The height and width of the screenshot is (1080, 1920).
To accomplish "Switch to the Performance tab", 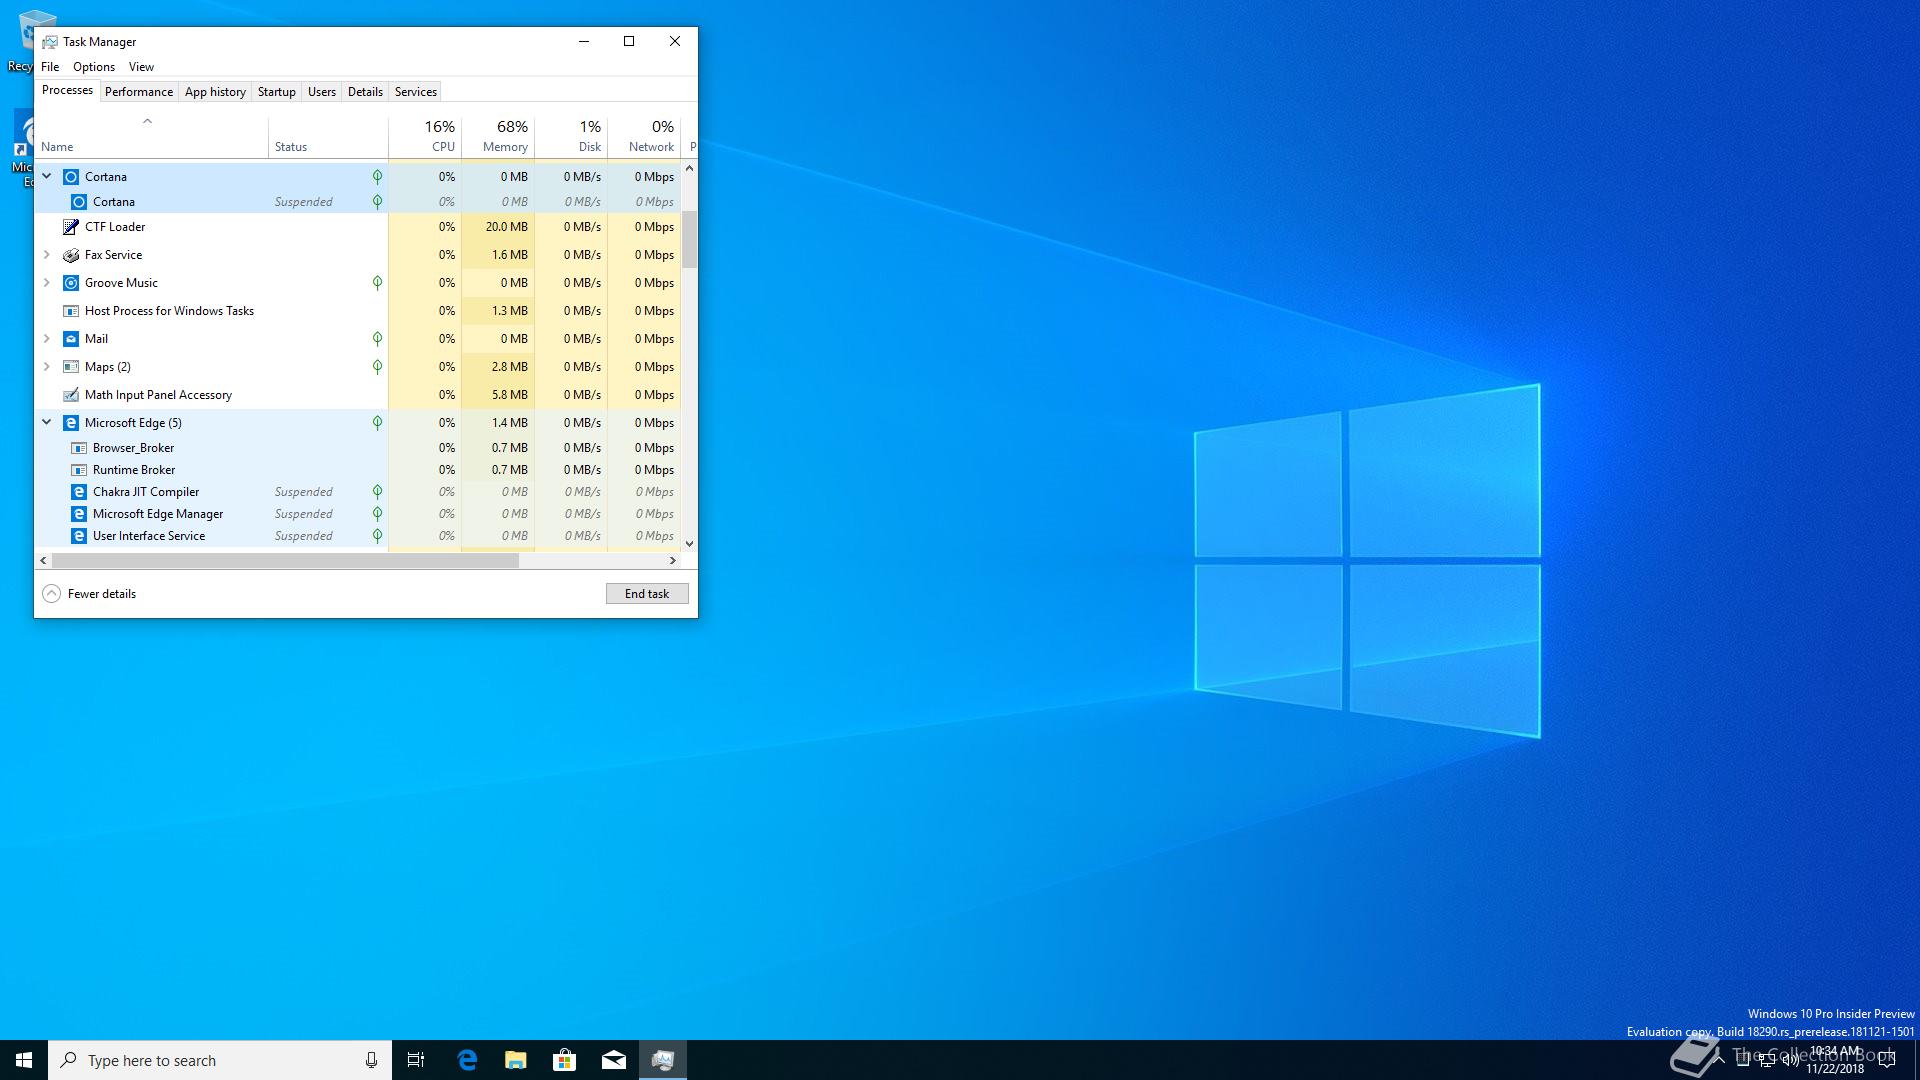I will [x=139, y=92].
